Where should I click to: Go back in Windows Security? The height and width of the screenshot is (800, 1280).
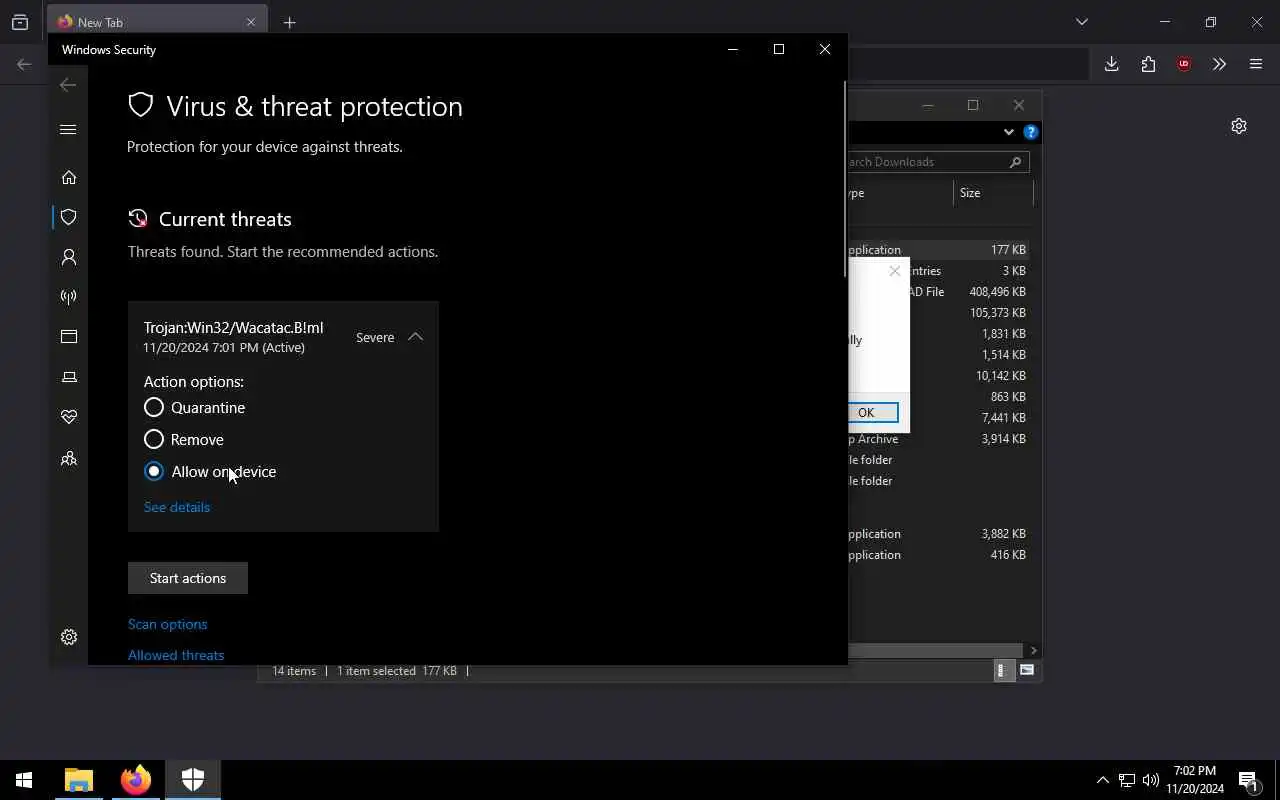(68, 86)
